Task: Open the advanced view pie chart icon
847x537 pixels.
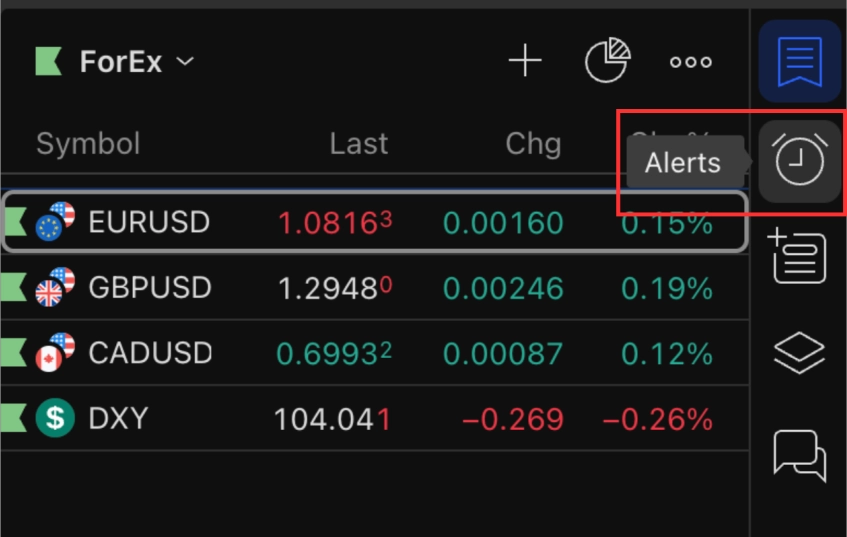Action: (607, 62)
